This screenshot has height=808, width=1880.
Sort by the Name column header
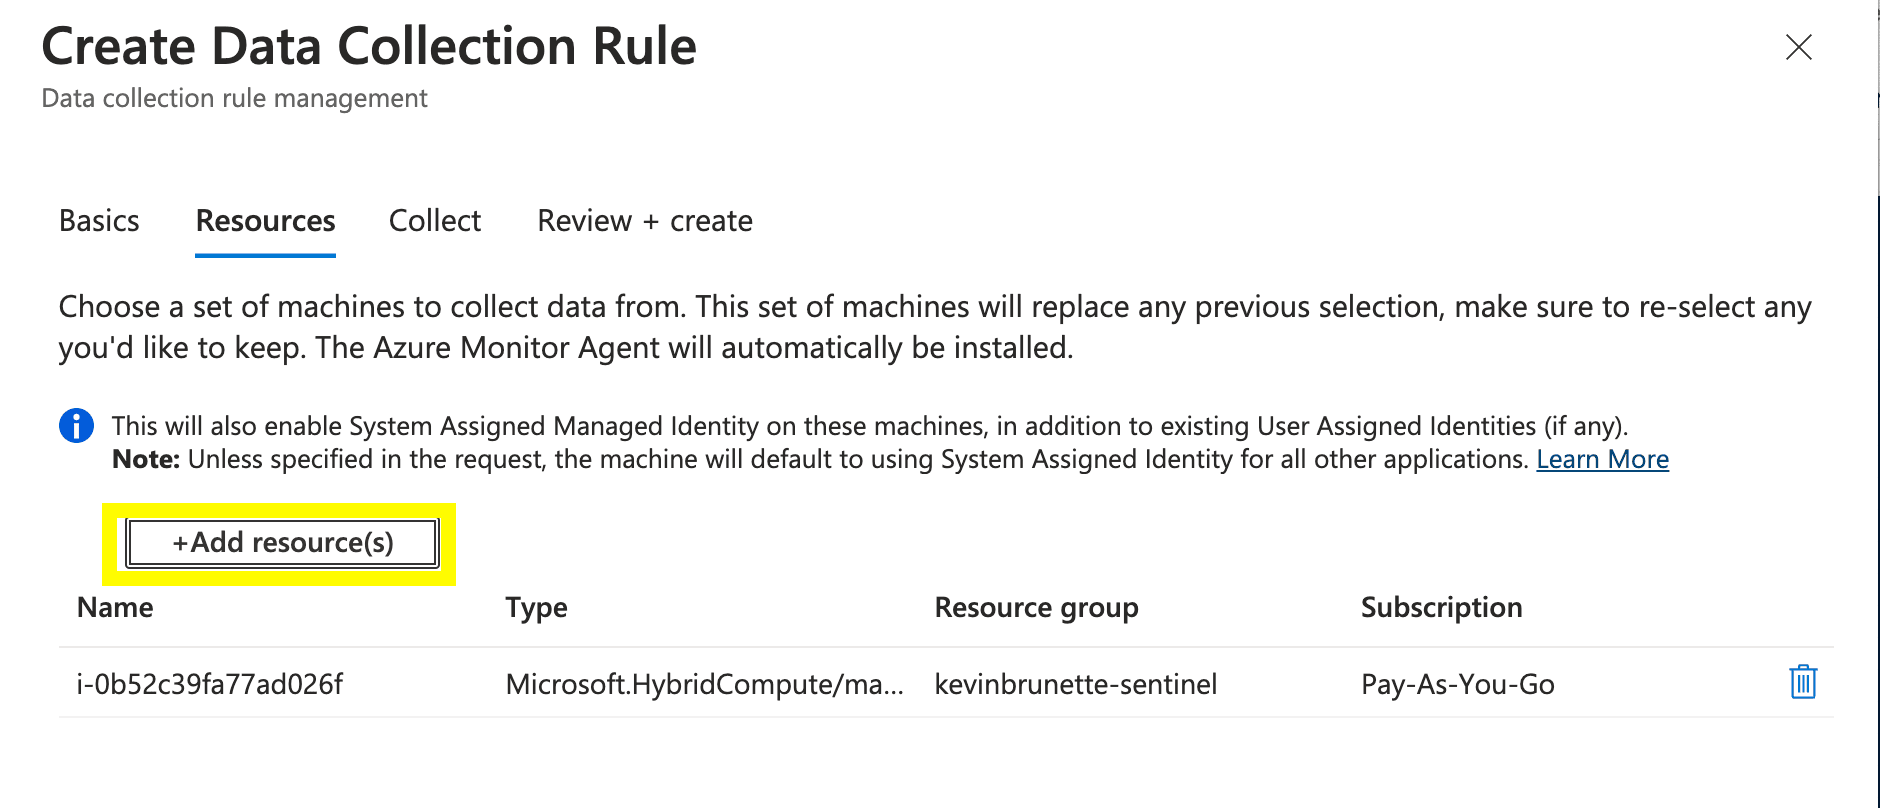coord(115,608)
